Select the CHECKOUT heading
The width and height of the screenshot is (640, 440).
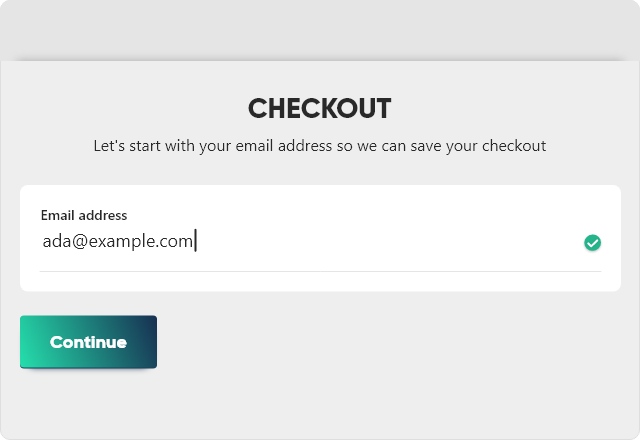click(x=319, y=108)
